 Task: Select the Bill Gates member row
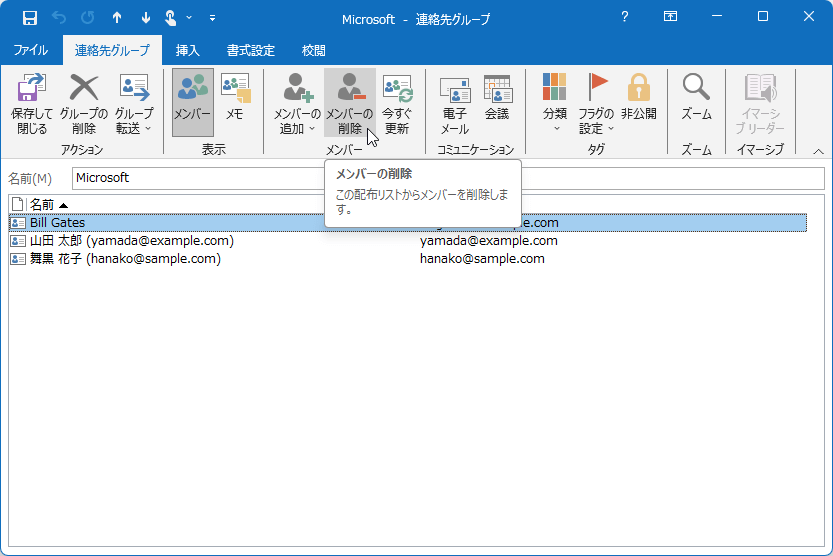point(408,223)
